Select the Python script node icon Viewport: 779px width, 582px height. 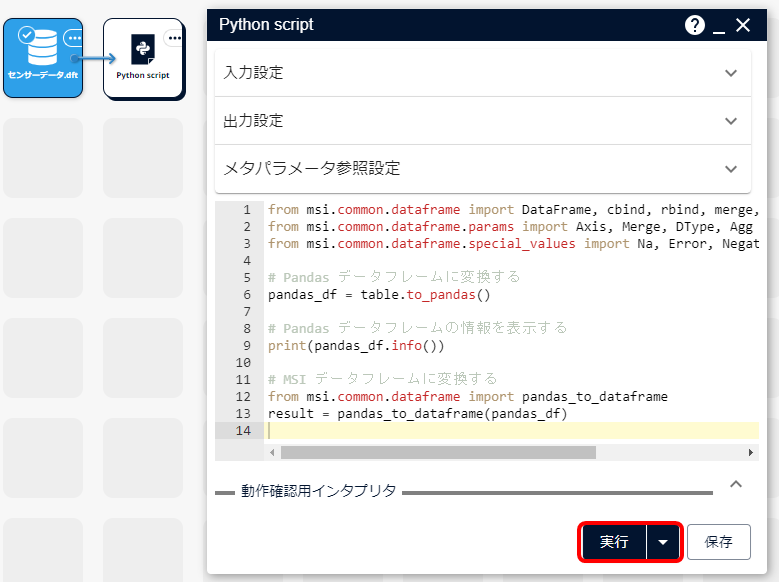tap(143, 49)
